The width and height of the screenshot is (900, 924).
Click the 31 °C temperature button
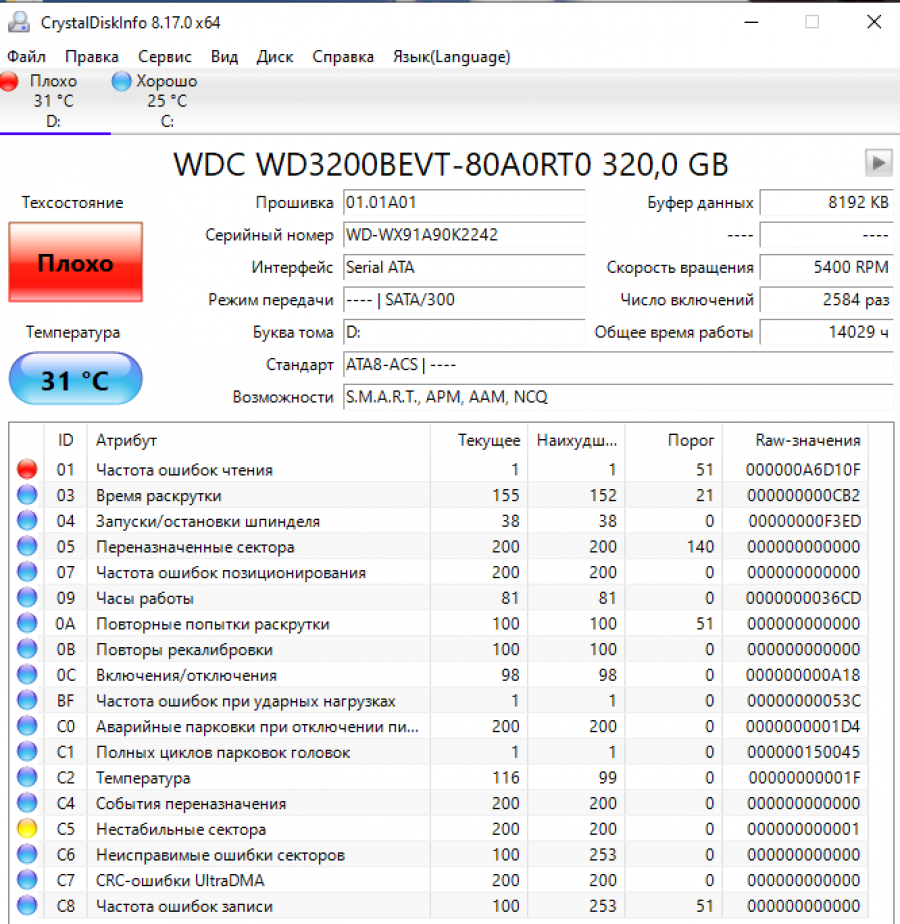point(76,380)
